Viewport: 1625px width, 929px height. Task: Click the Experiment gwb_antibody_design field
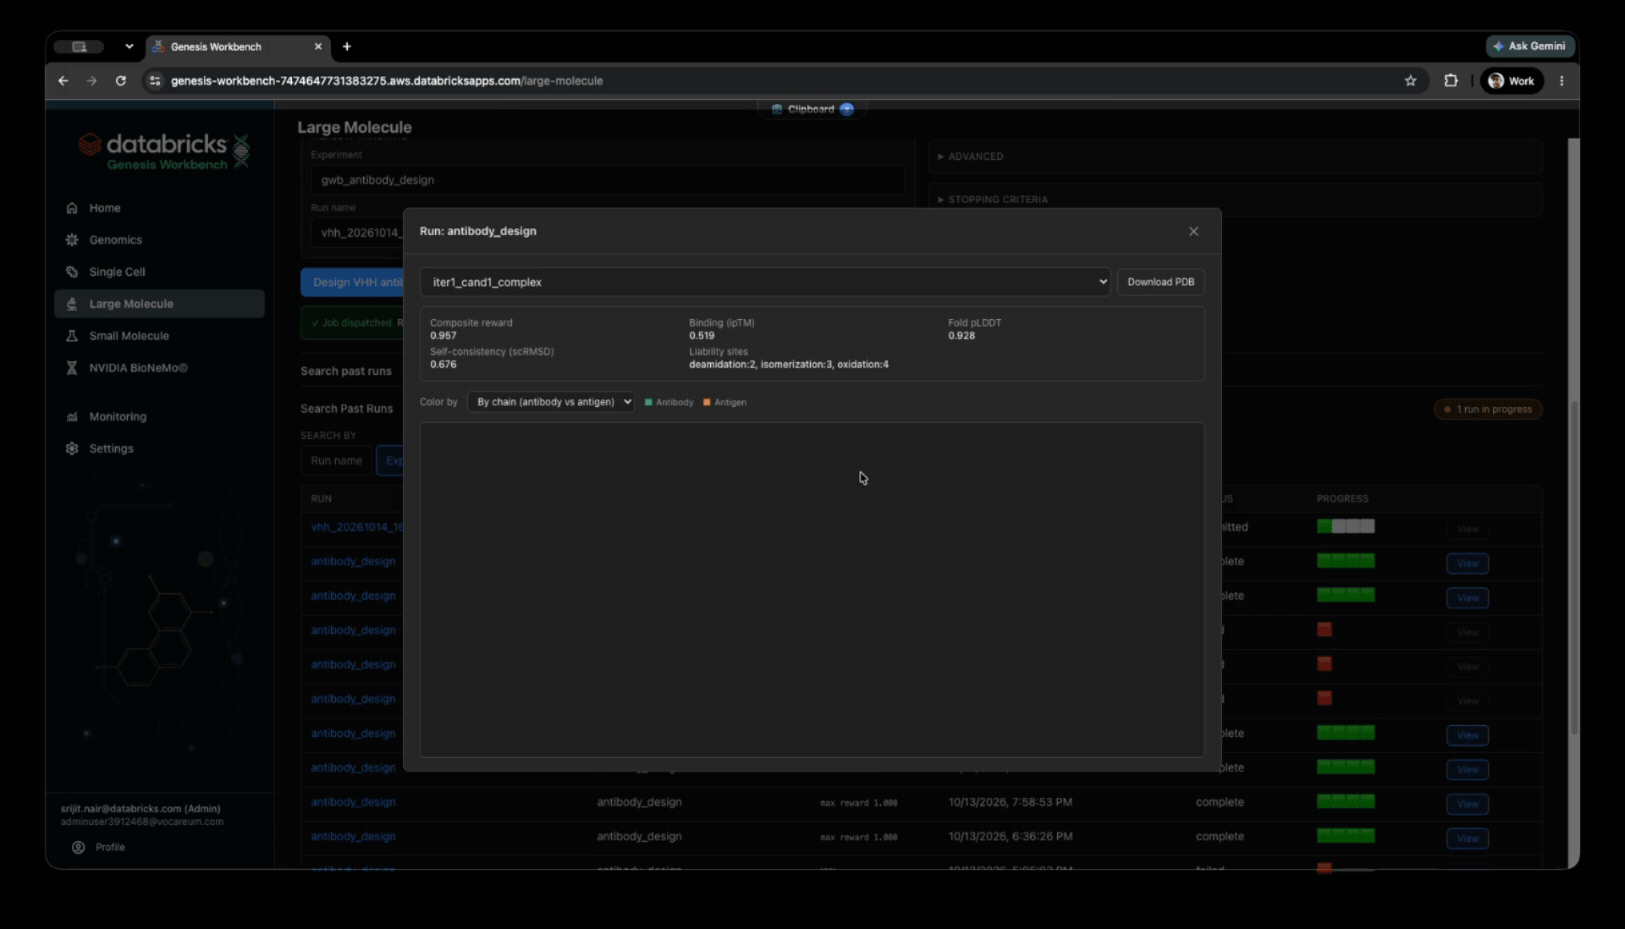point(606,180)
